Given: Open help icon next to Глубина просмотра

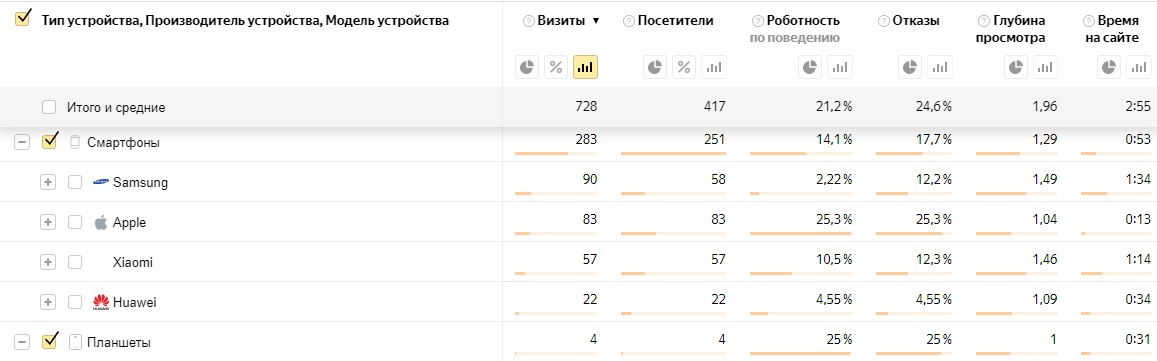Looking at the screenshot, I should click(x=982, y=21).
